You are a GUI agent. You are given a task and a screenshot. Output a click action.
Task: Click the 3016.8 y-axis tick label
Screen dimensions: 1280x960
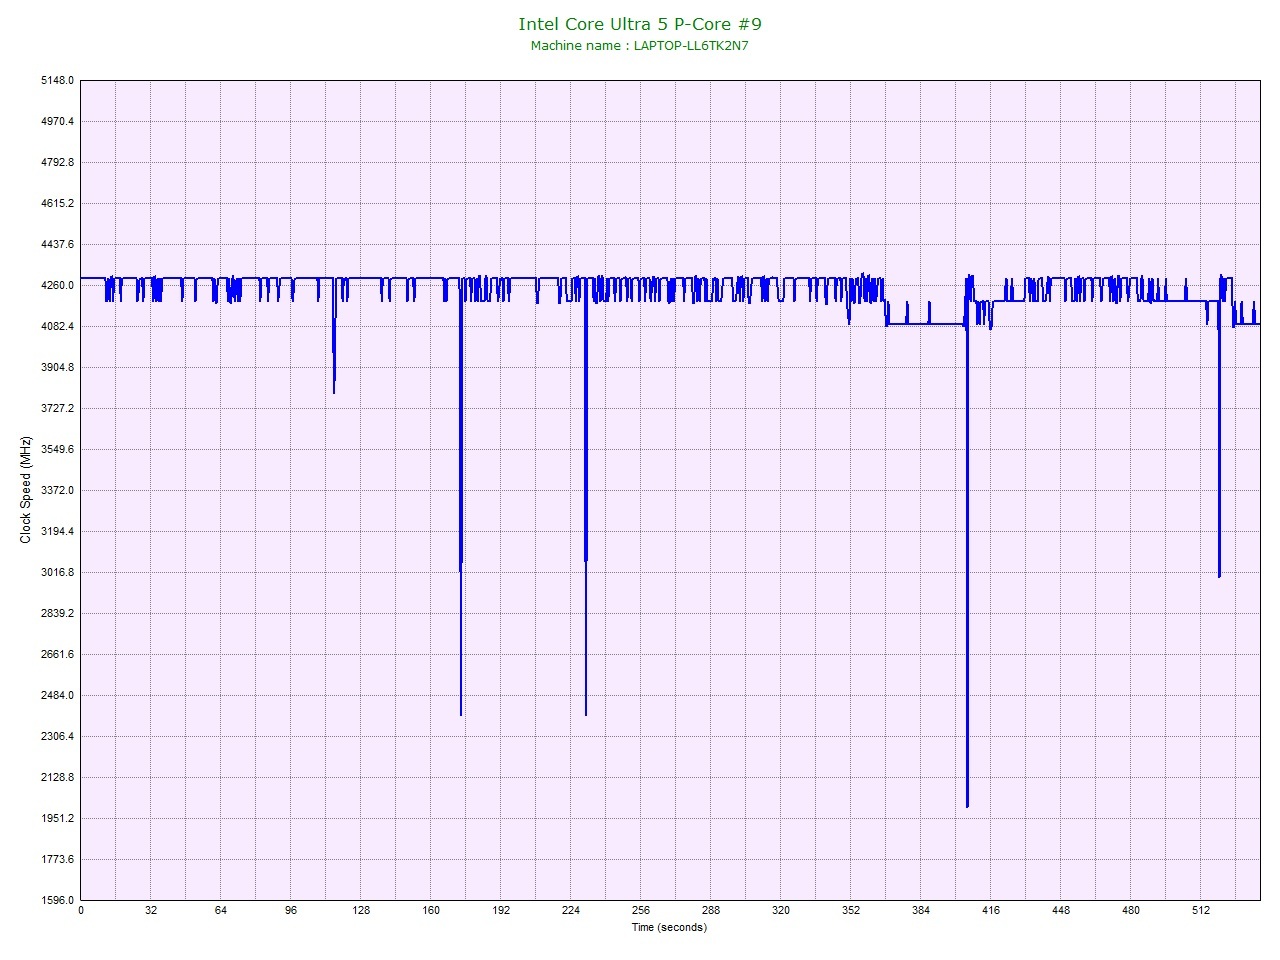tap(56, 573)
